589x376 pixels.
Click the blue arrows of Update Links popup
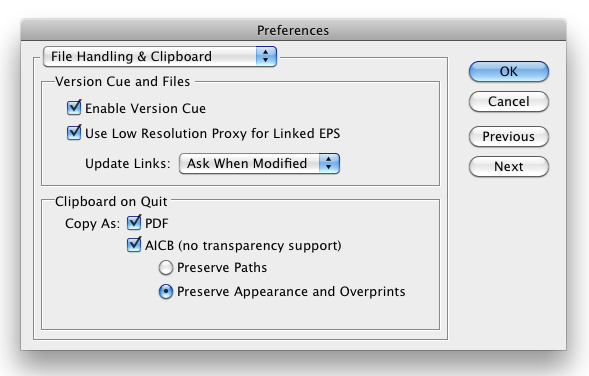pyautogui.click(x=329, y=163)
